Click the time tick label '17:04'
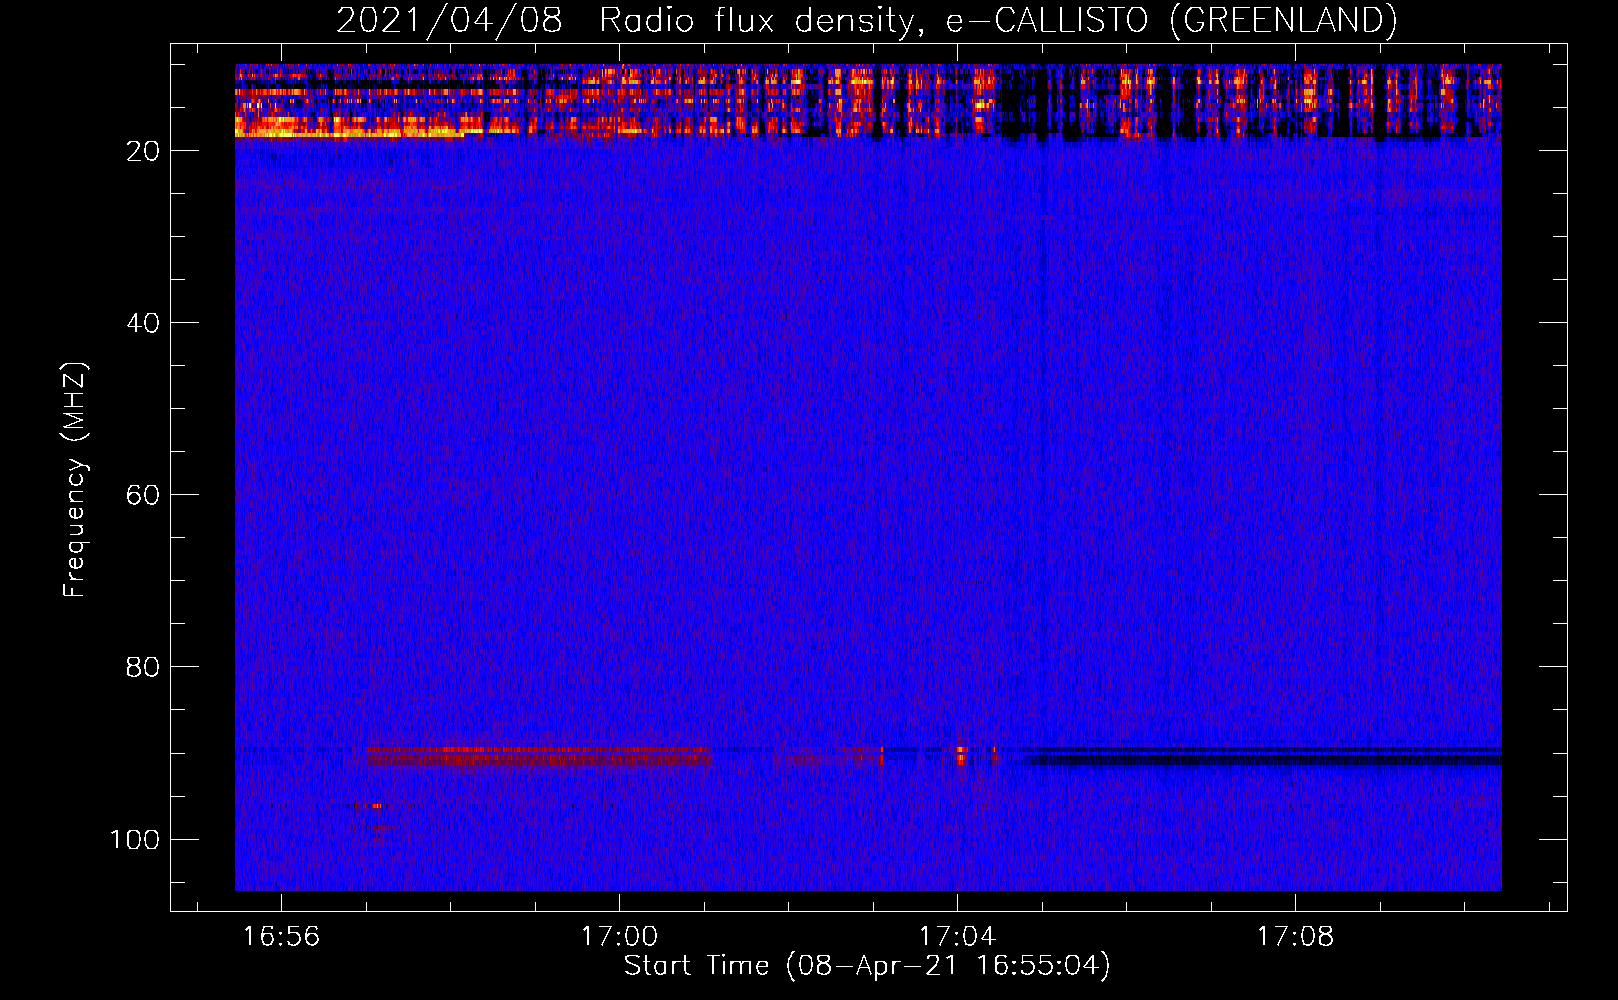 coord(957,937)
